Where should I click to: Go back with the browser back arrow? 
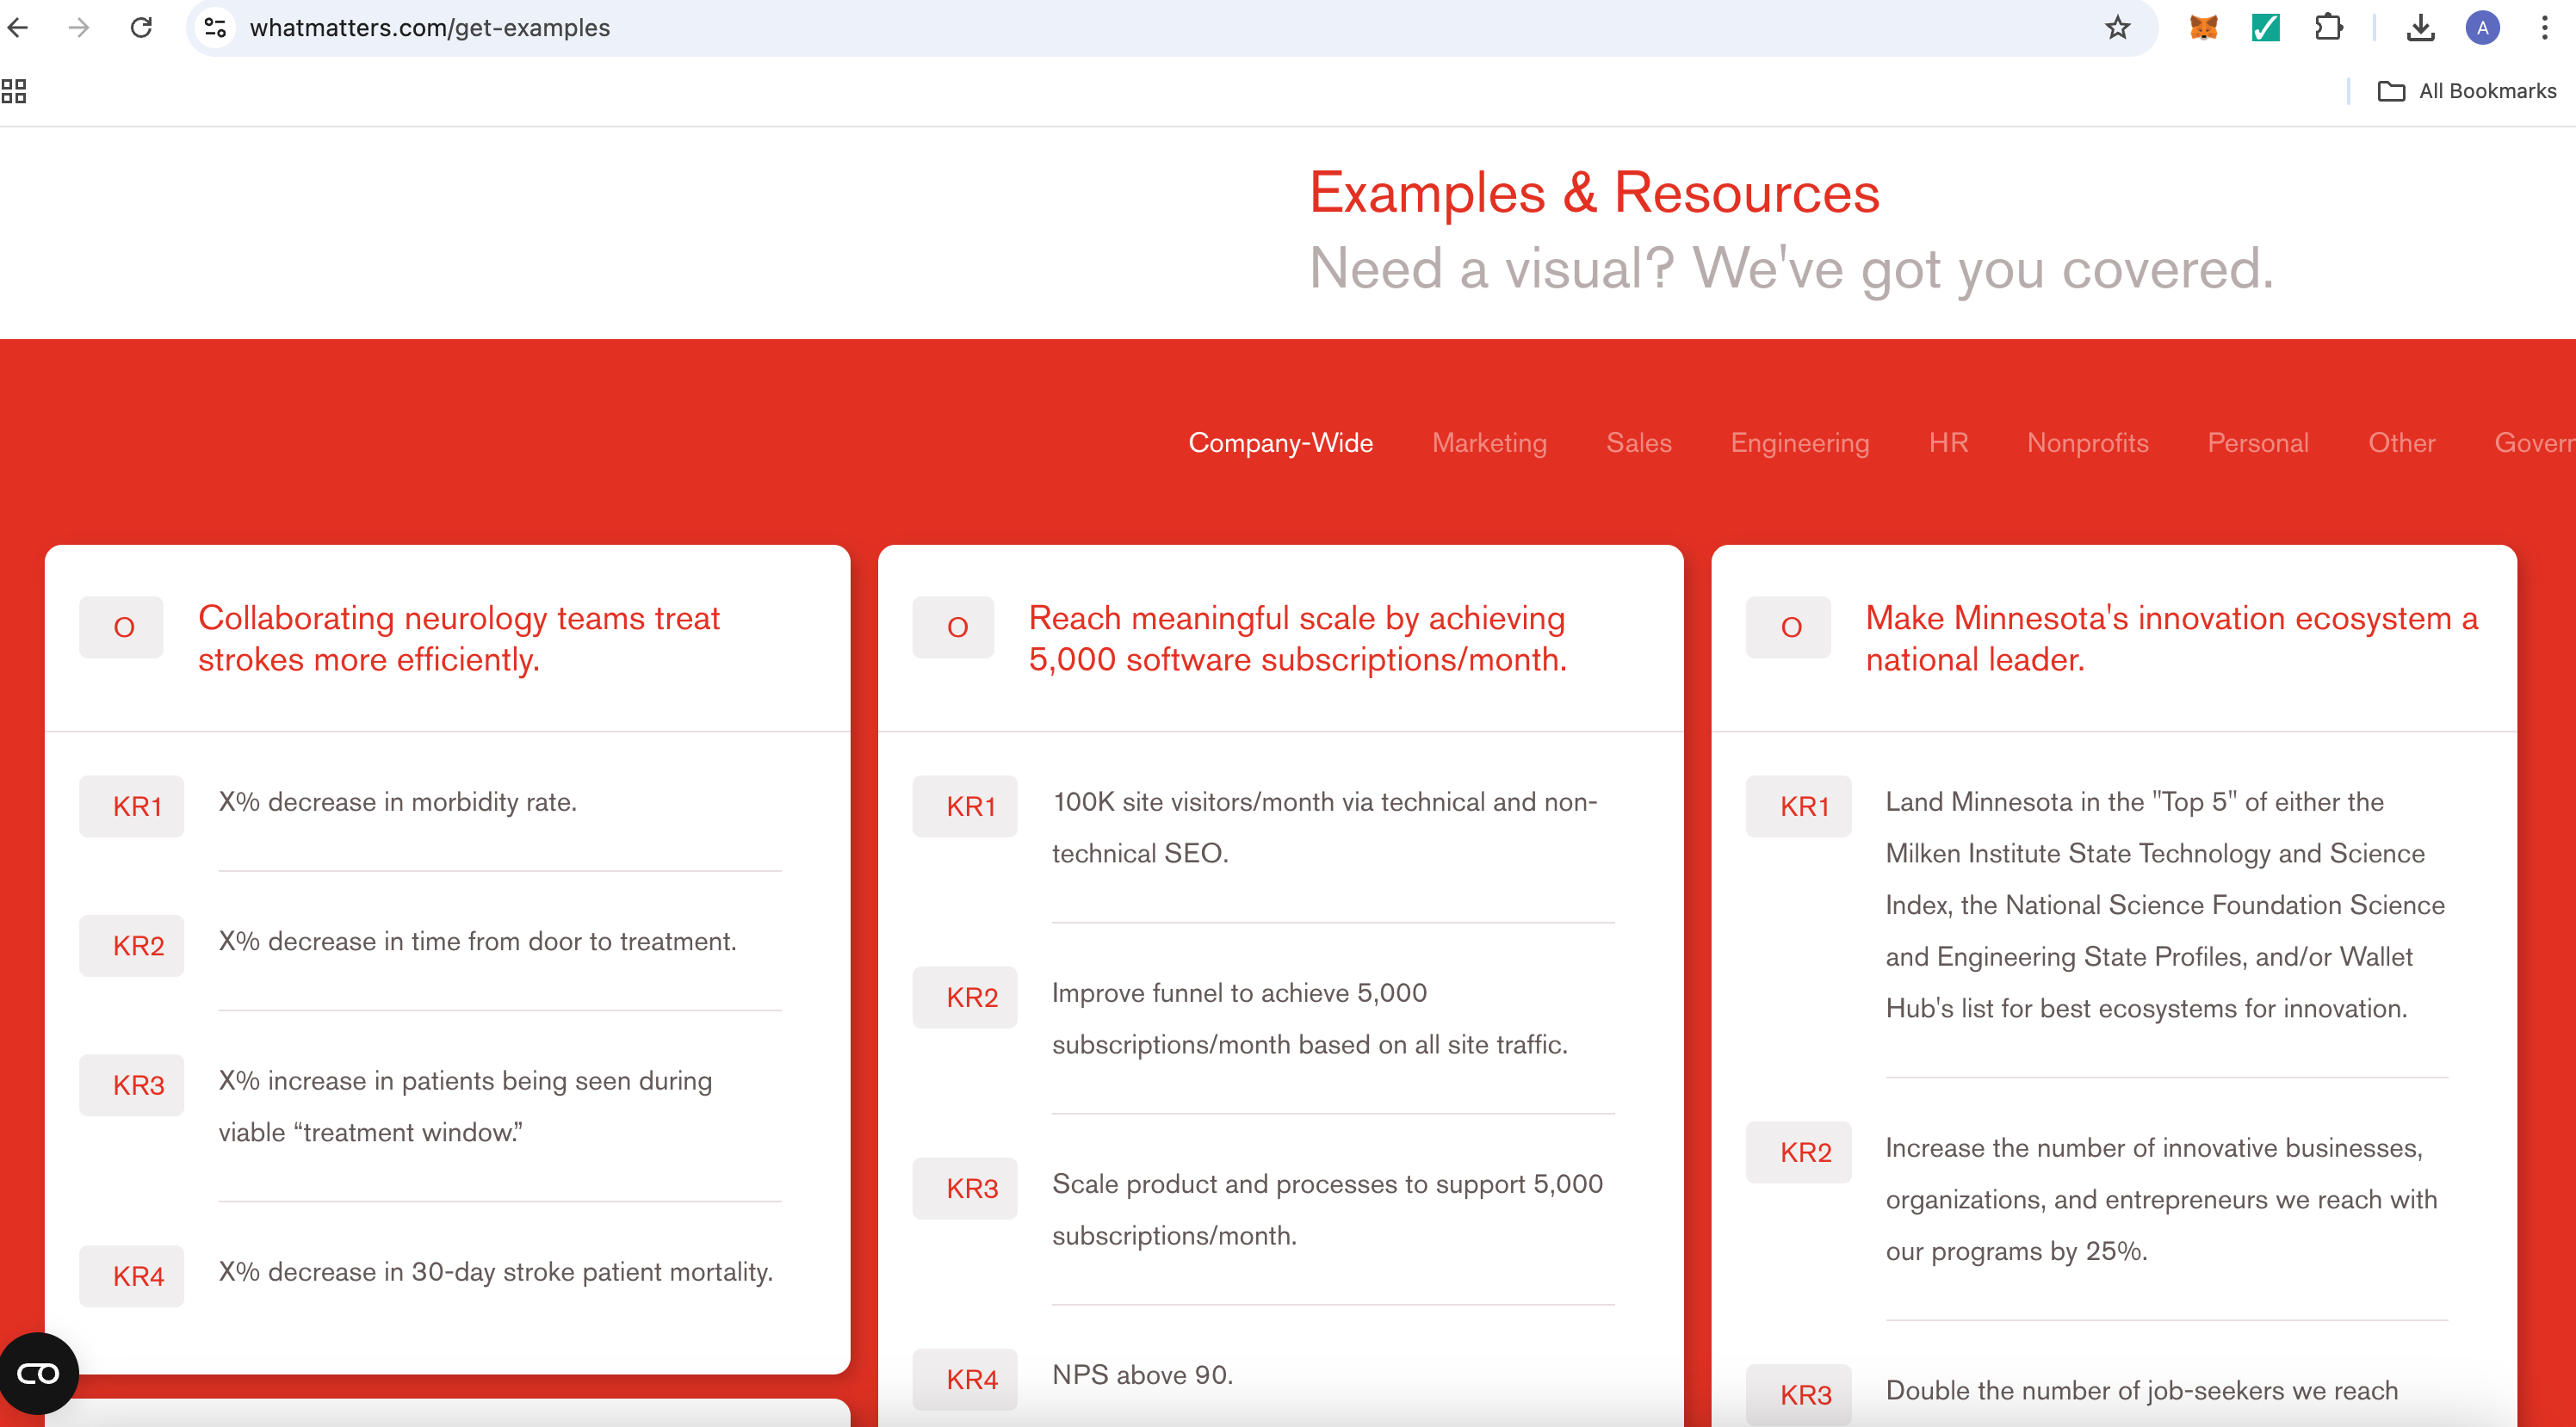click(x=18, y=27)
